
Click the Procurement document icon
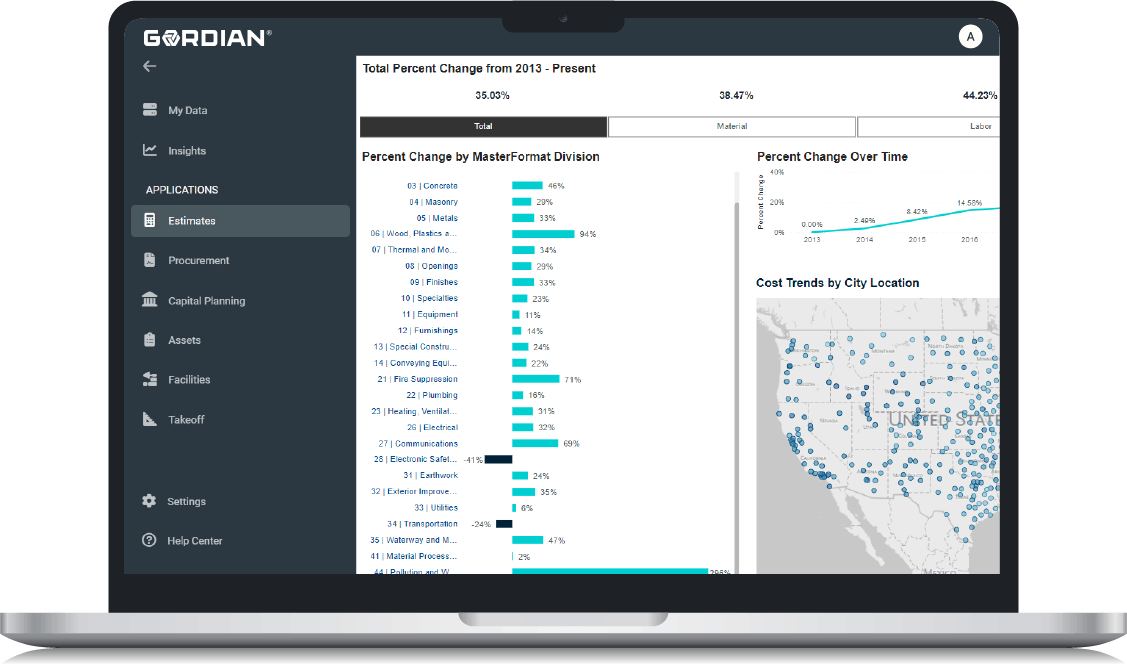(x=150, y=260)
